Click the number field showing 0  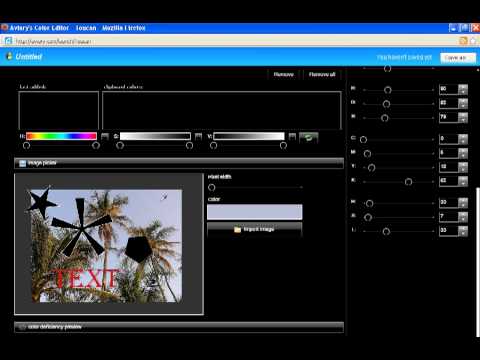pyautogui.click(x=449, y=139)
